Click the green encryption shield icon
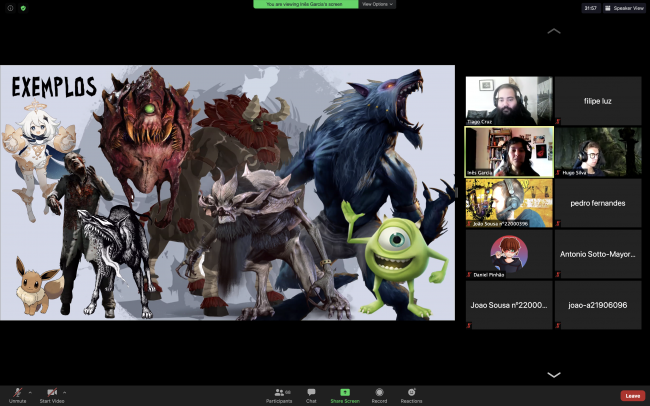The image size is (650, 406). pyautogui.click(x=23, y=7)
